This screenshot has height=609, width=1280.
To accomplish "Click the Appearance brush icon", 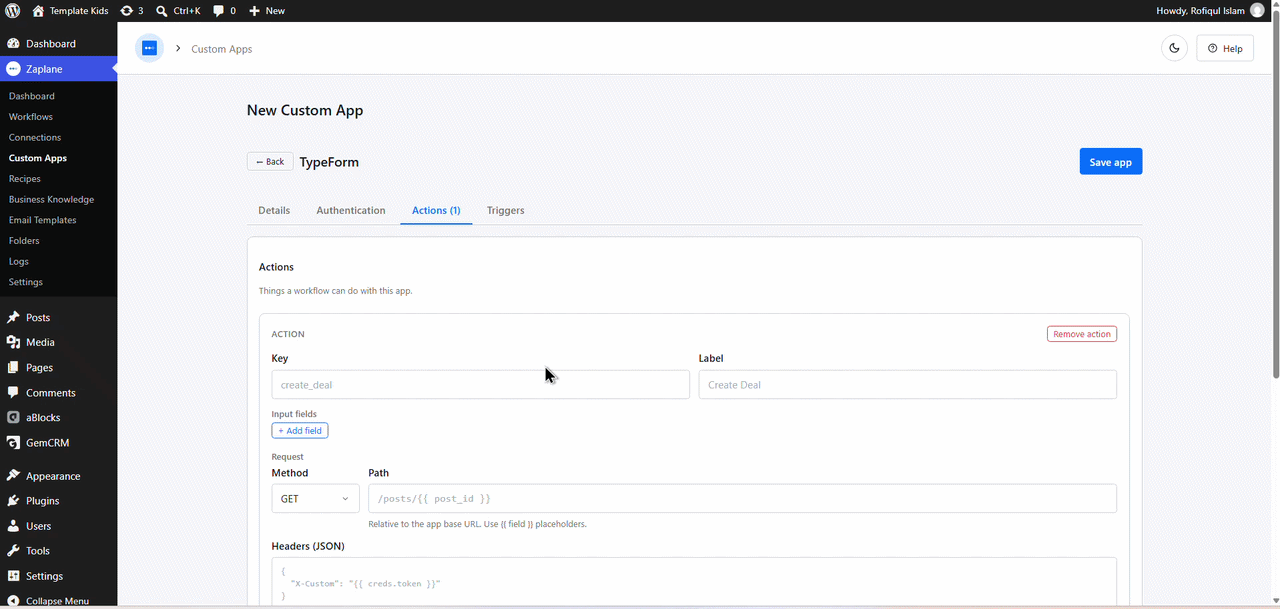I will click(13, 476).
